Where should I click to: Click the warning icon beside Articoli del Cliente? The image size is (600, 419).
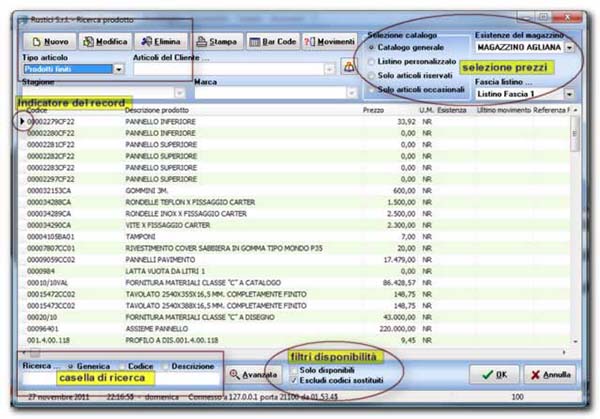coord(349,66)
